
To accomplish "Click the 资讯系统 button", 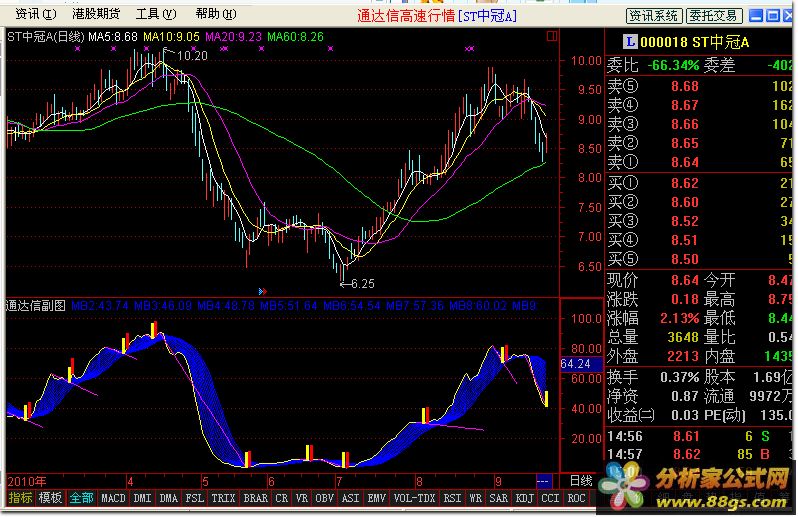I will pyautogui.click(x=653, y=16).
